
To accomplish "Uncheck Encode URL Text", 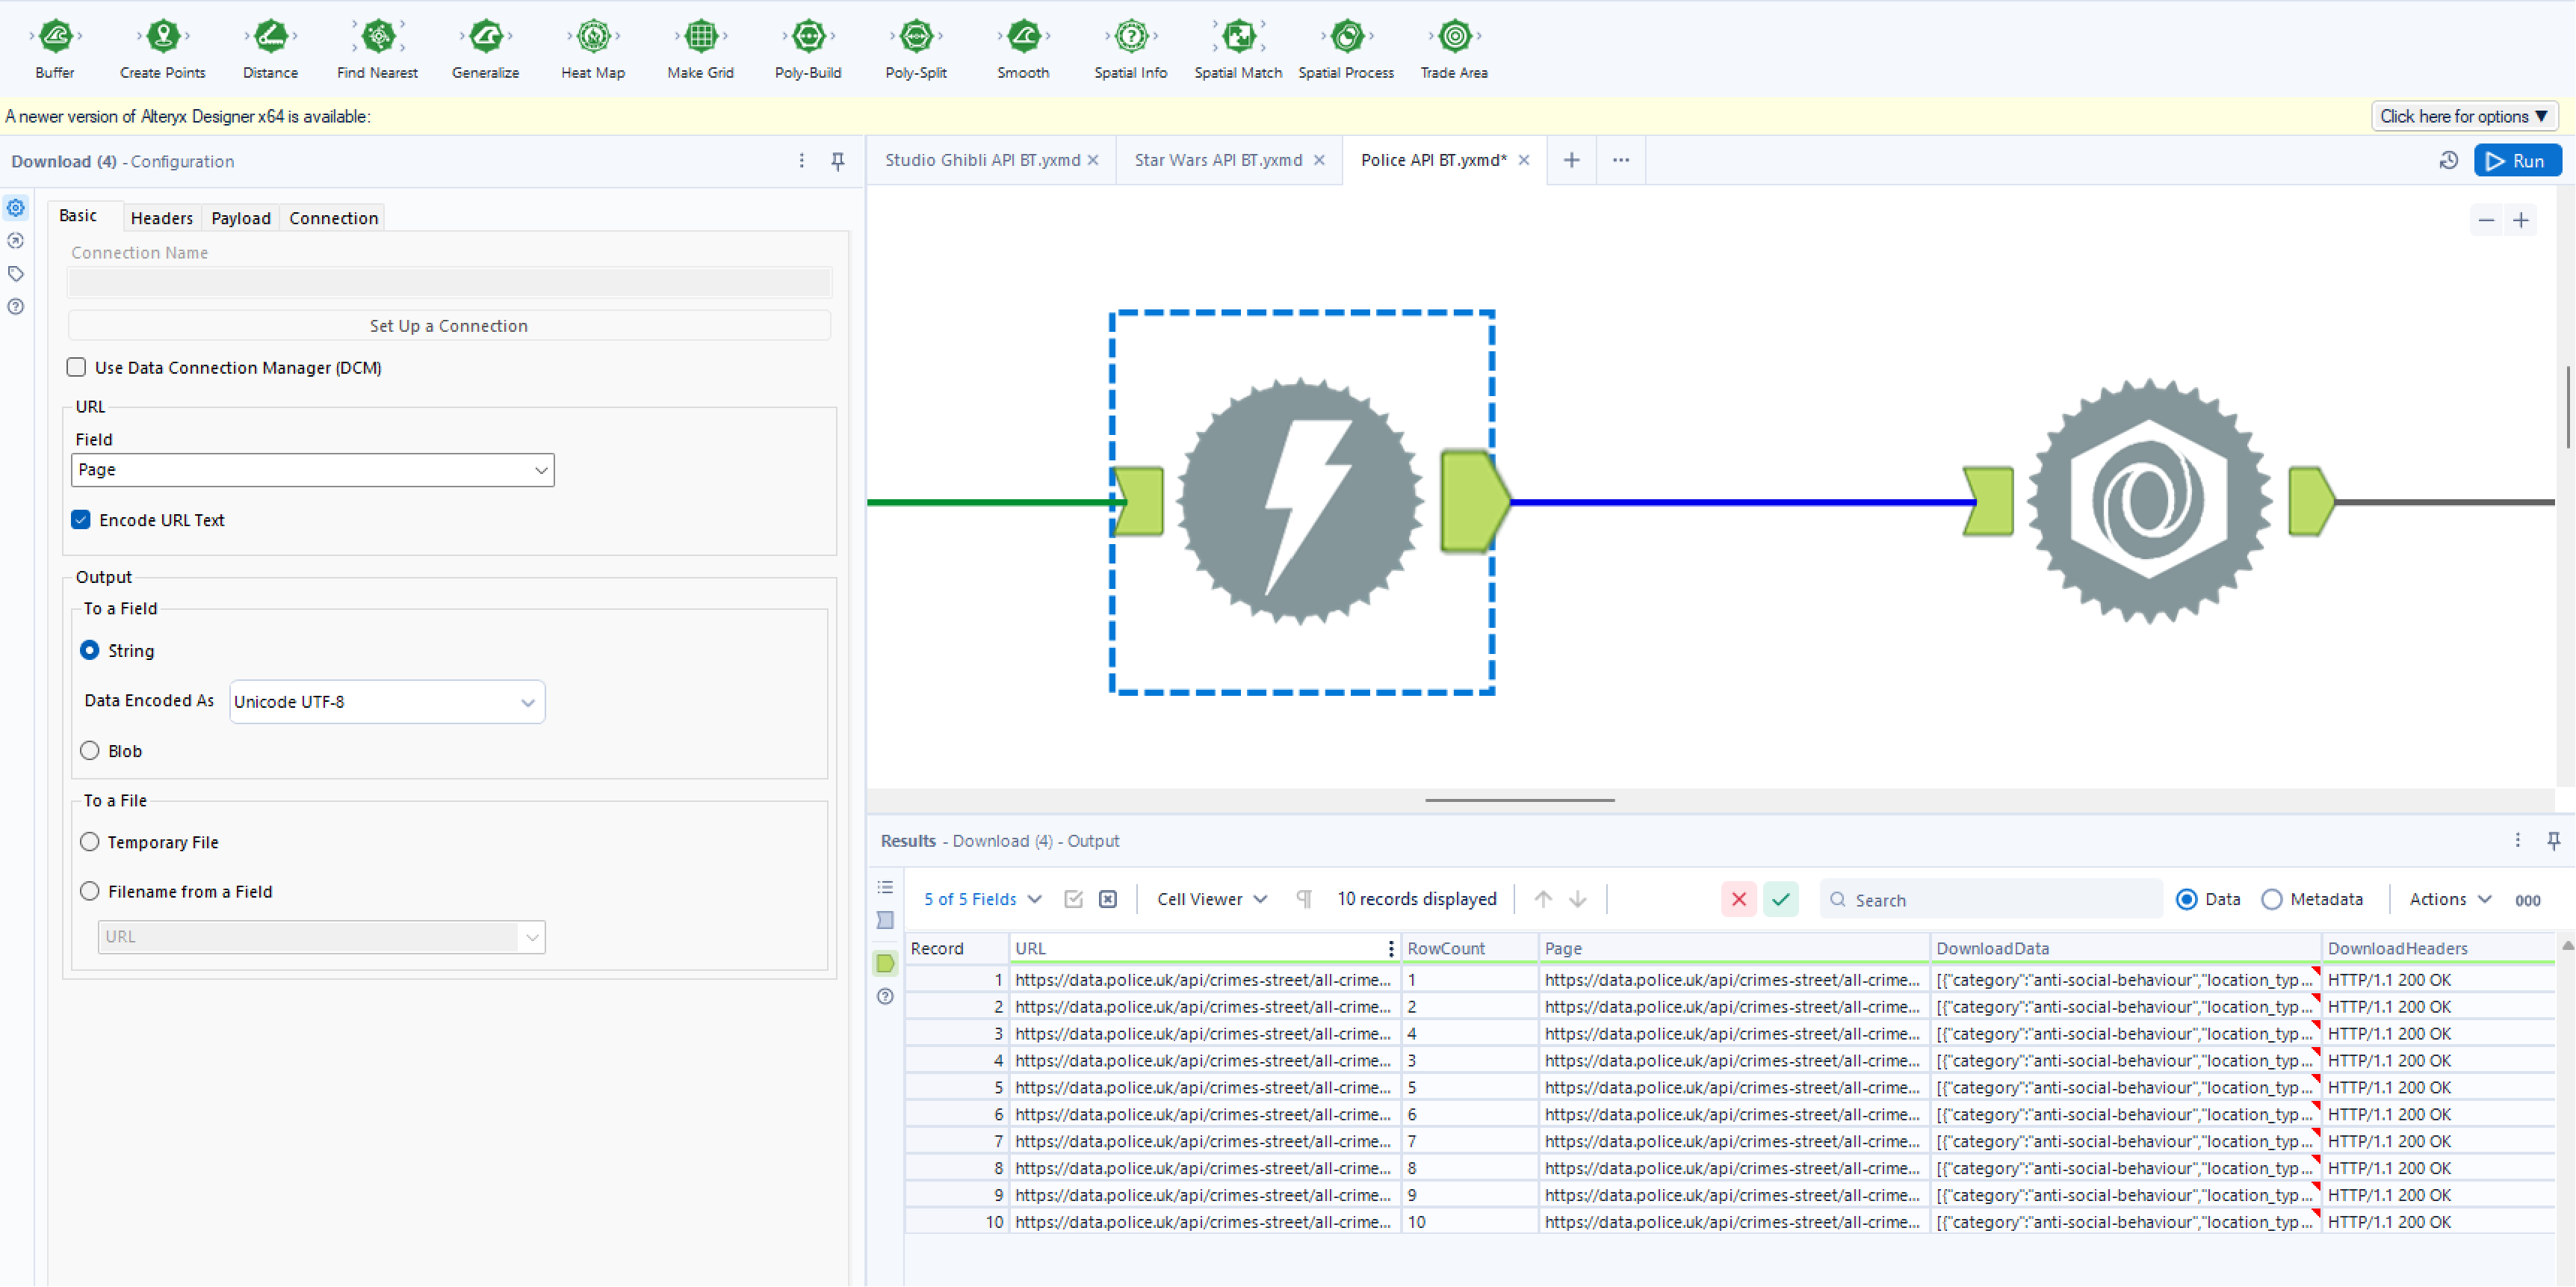I will coord(80,519).
